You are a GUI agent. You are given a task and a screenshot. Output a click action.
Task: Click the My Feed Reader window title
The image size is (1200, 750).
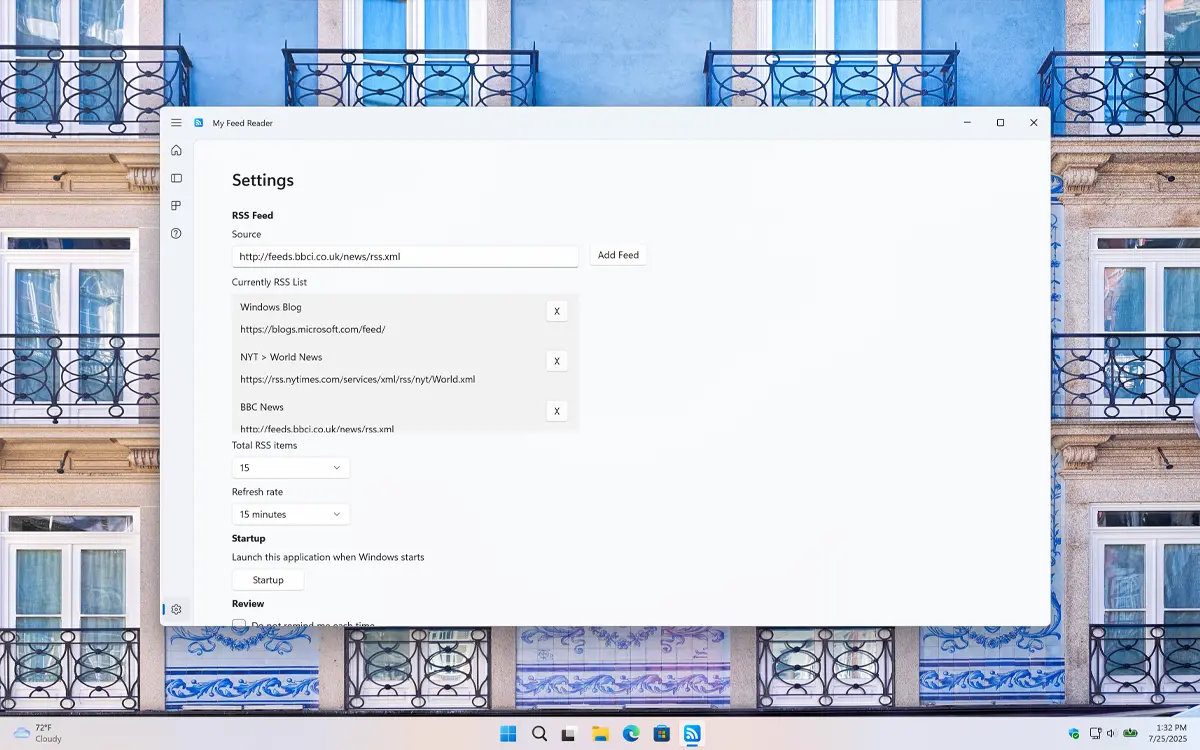[243, 123]
